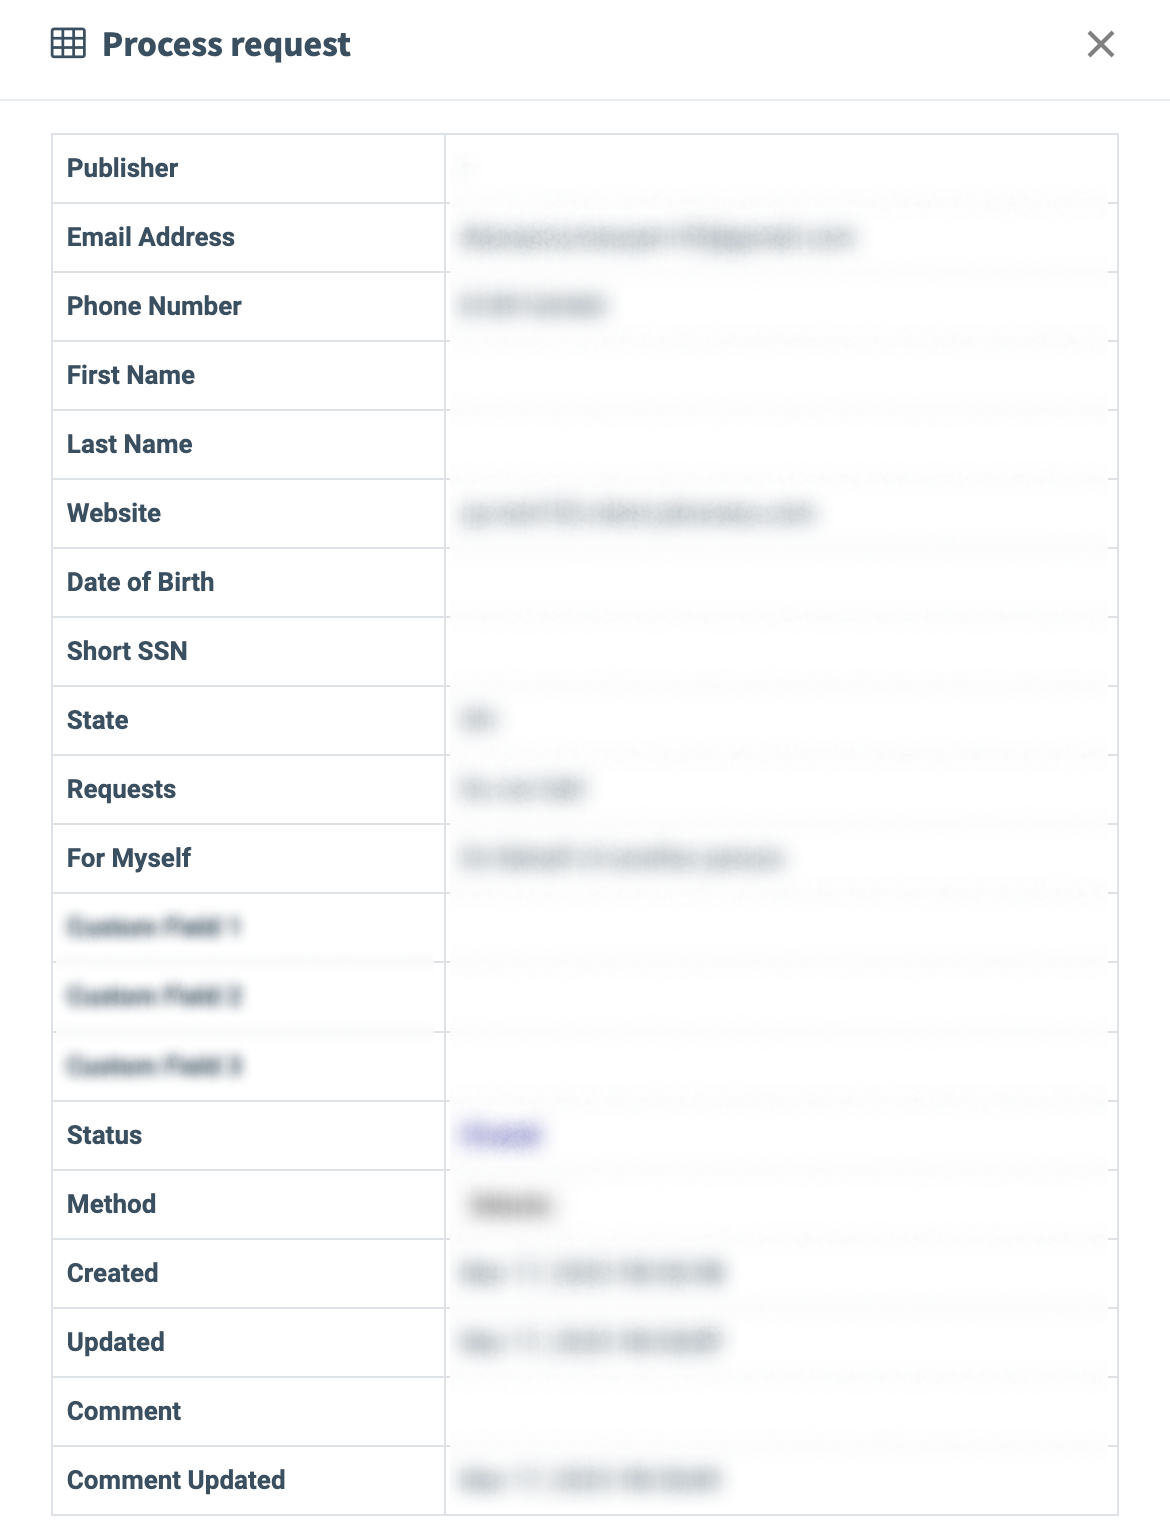Click the Process request title text
The image size is (1170, 1532).
(226, 45)
